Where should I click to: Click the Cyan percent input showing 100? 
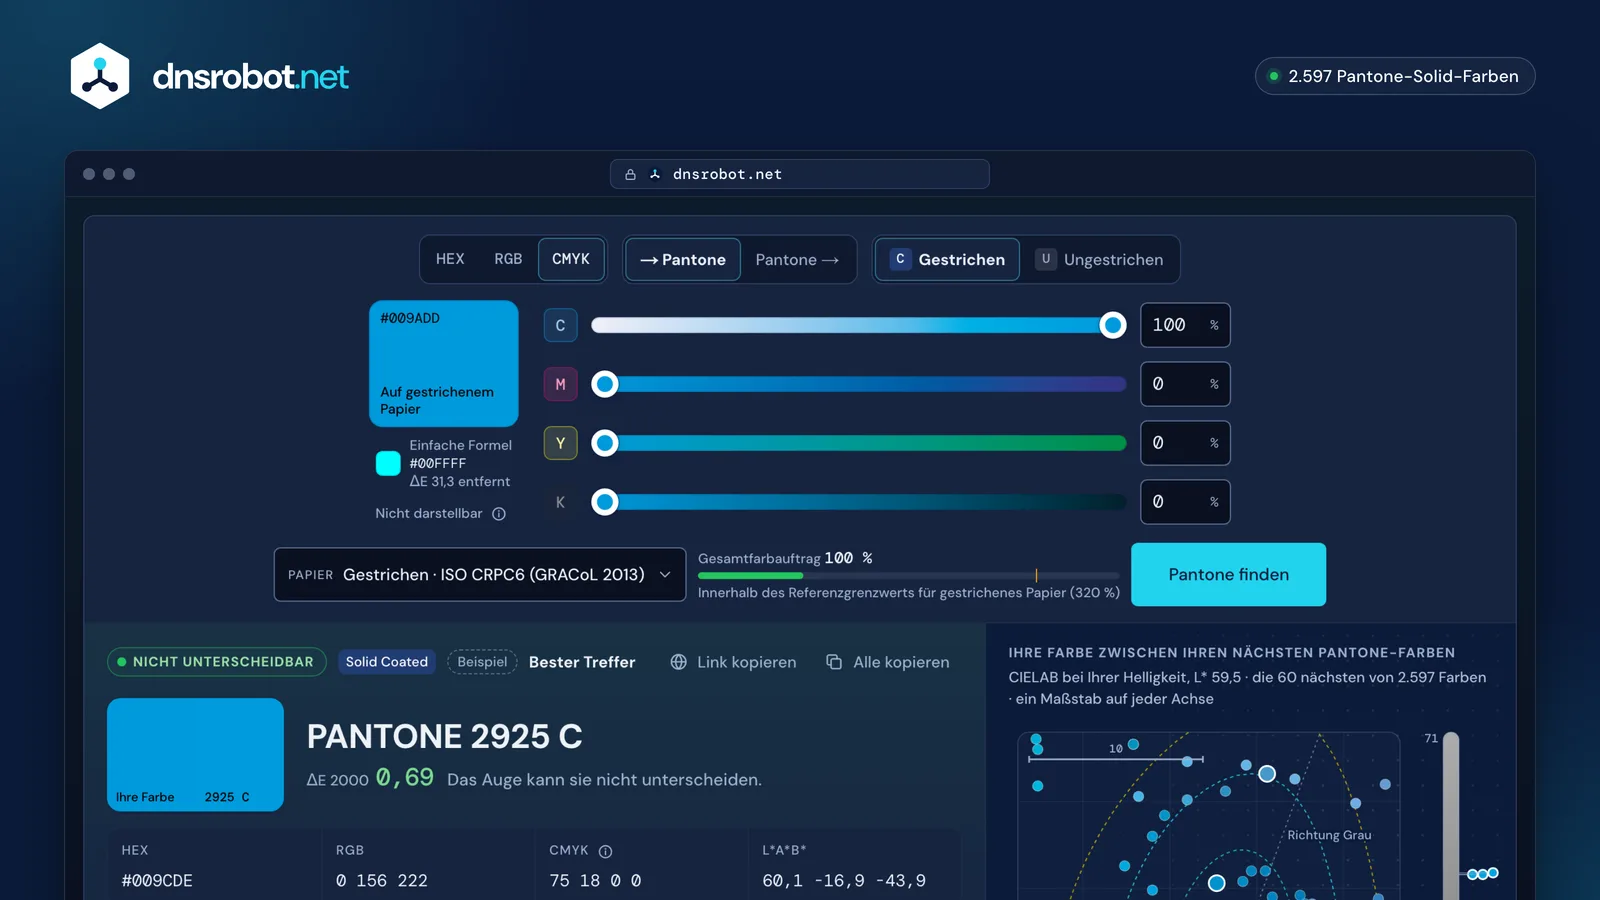pyautogui.click(x=1185, y=325)
